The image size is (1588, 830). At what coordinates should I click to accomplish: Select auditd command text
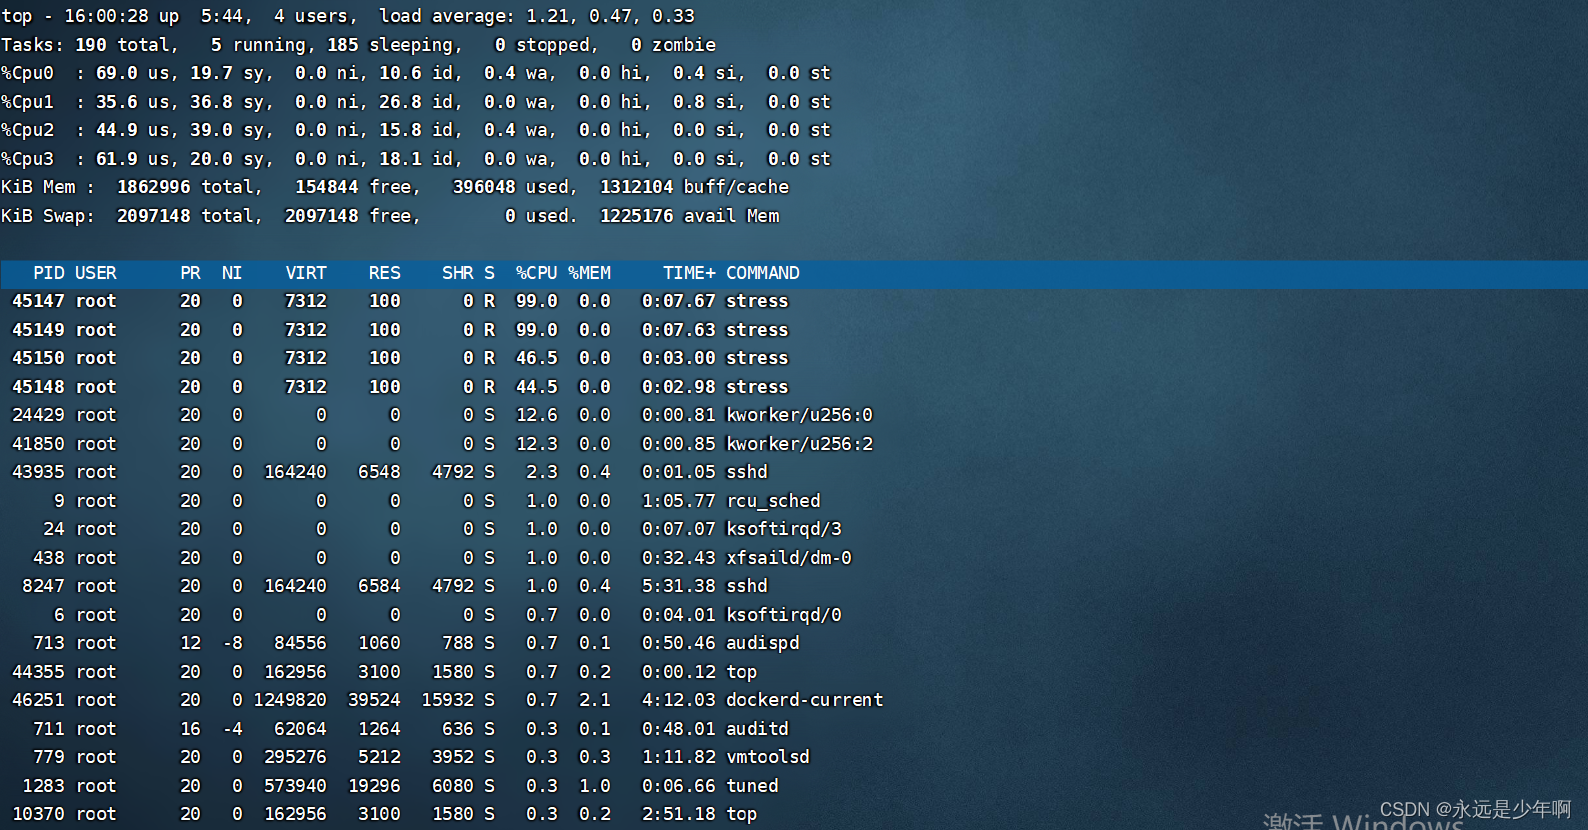(758, 729)
